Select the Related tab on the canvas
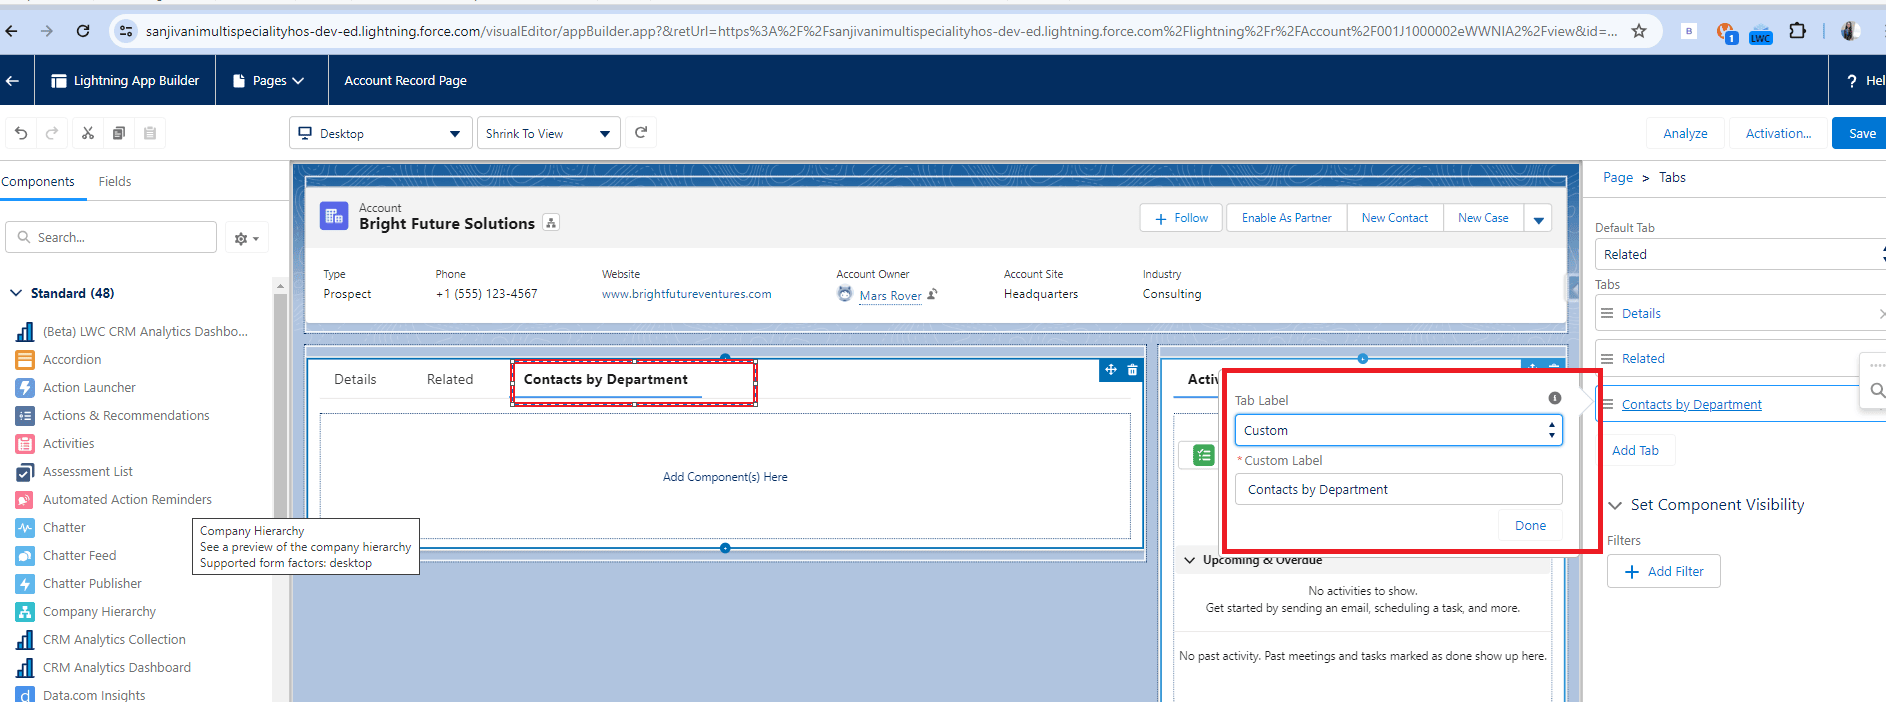The width and height of the screenshot is (1886, 702). [450, 379]
